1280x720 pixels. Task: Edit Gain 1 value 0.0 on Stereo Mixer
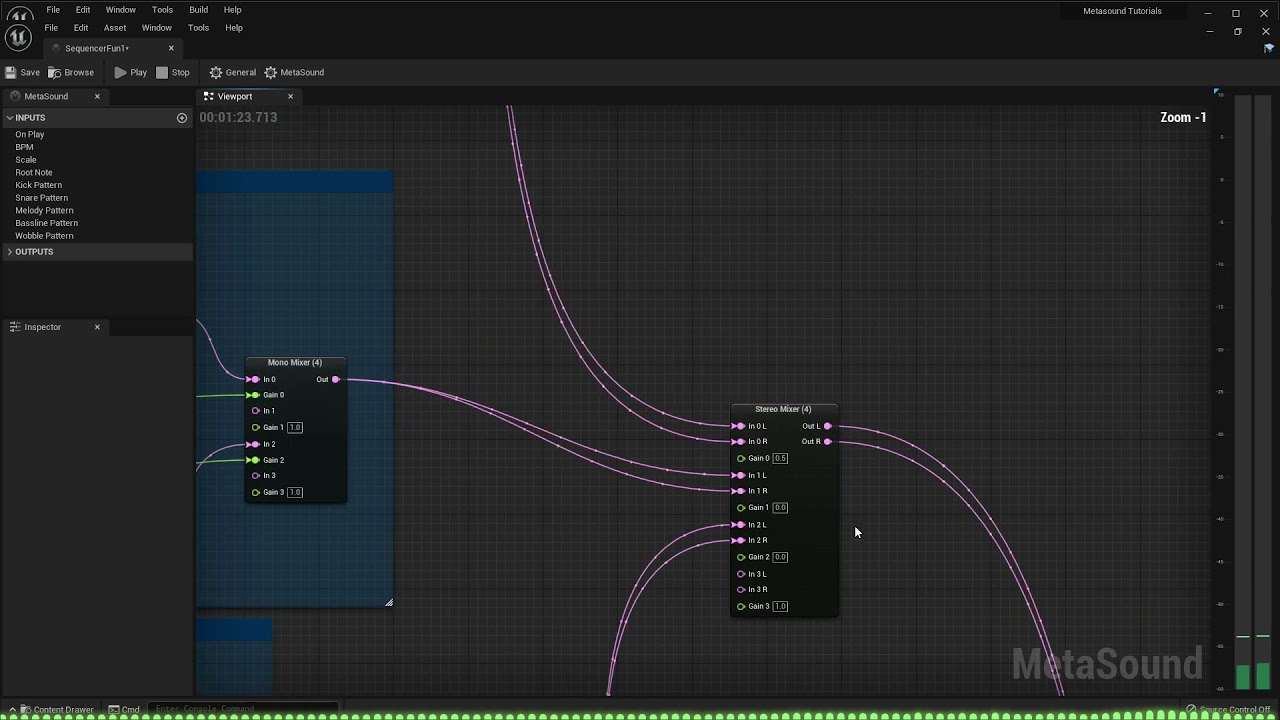pos(780,508)
